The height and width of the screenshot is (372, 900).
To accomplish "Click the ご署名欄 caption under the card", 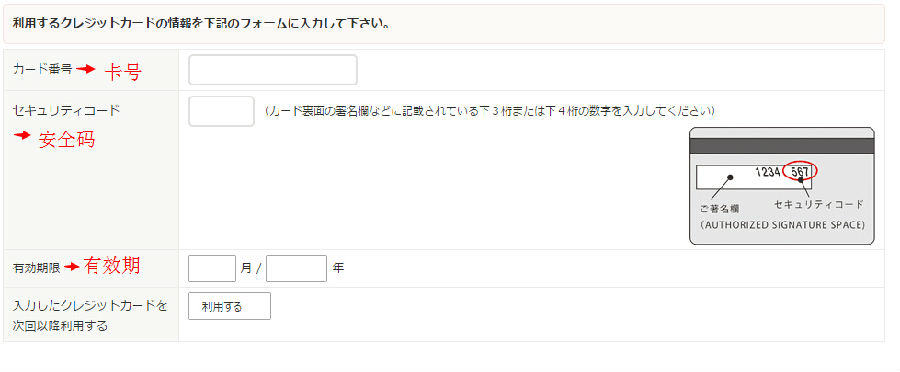I will point(719,209).
